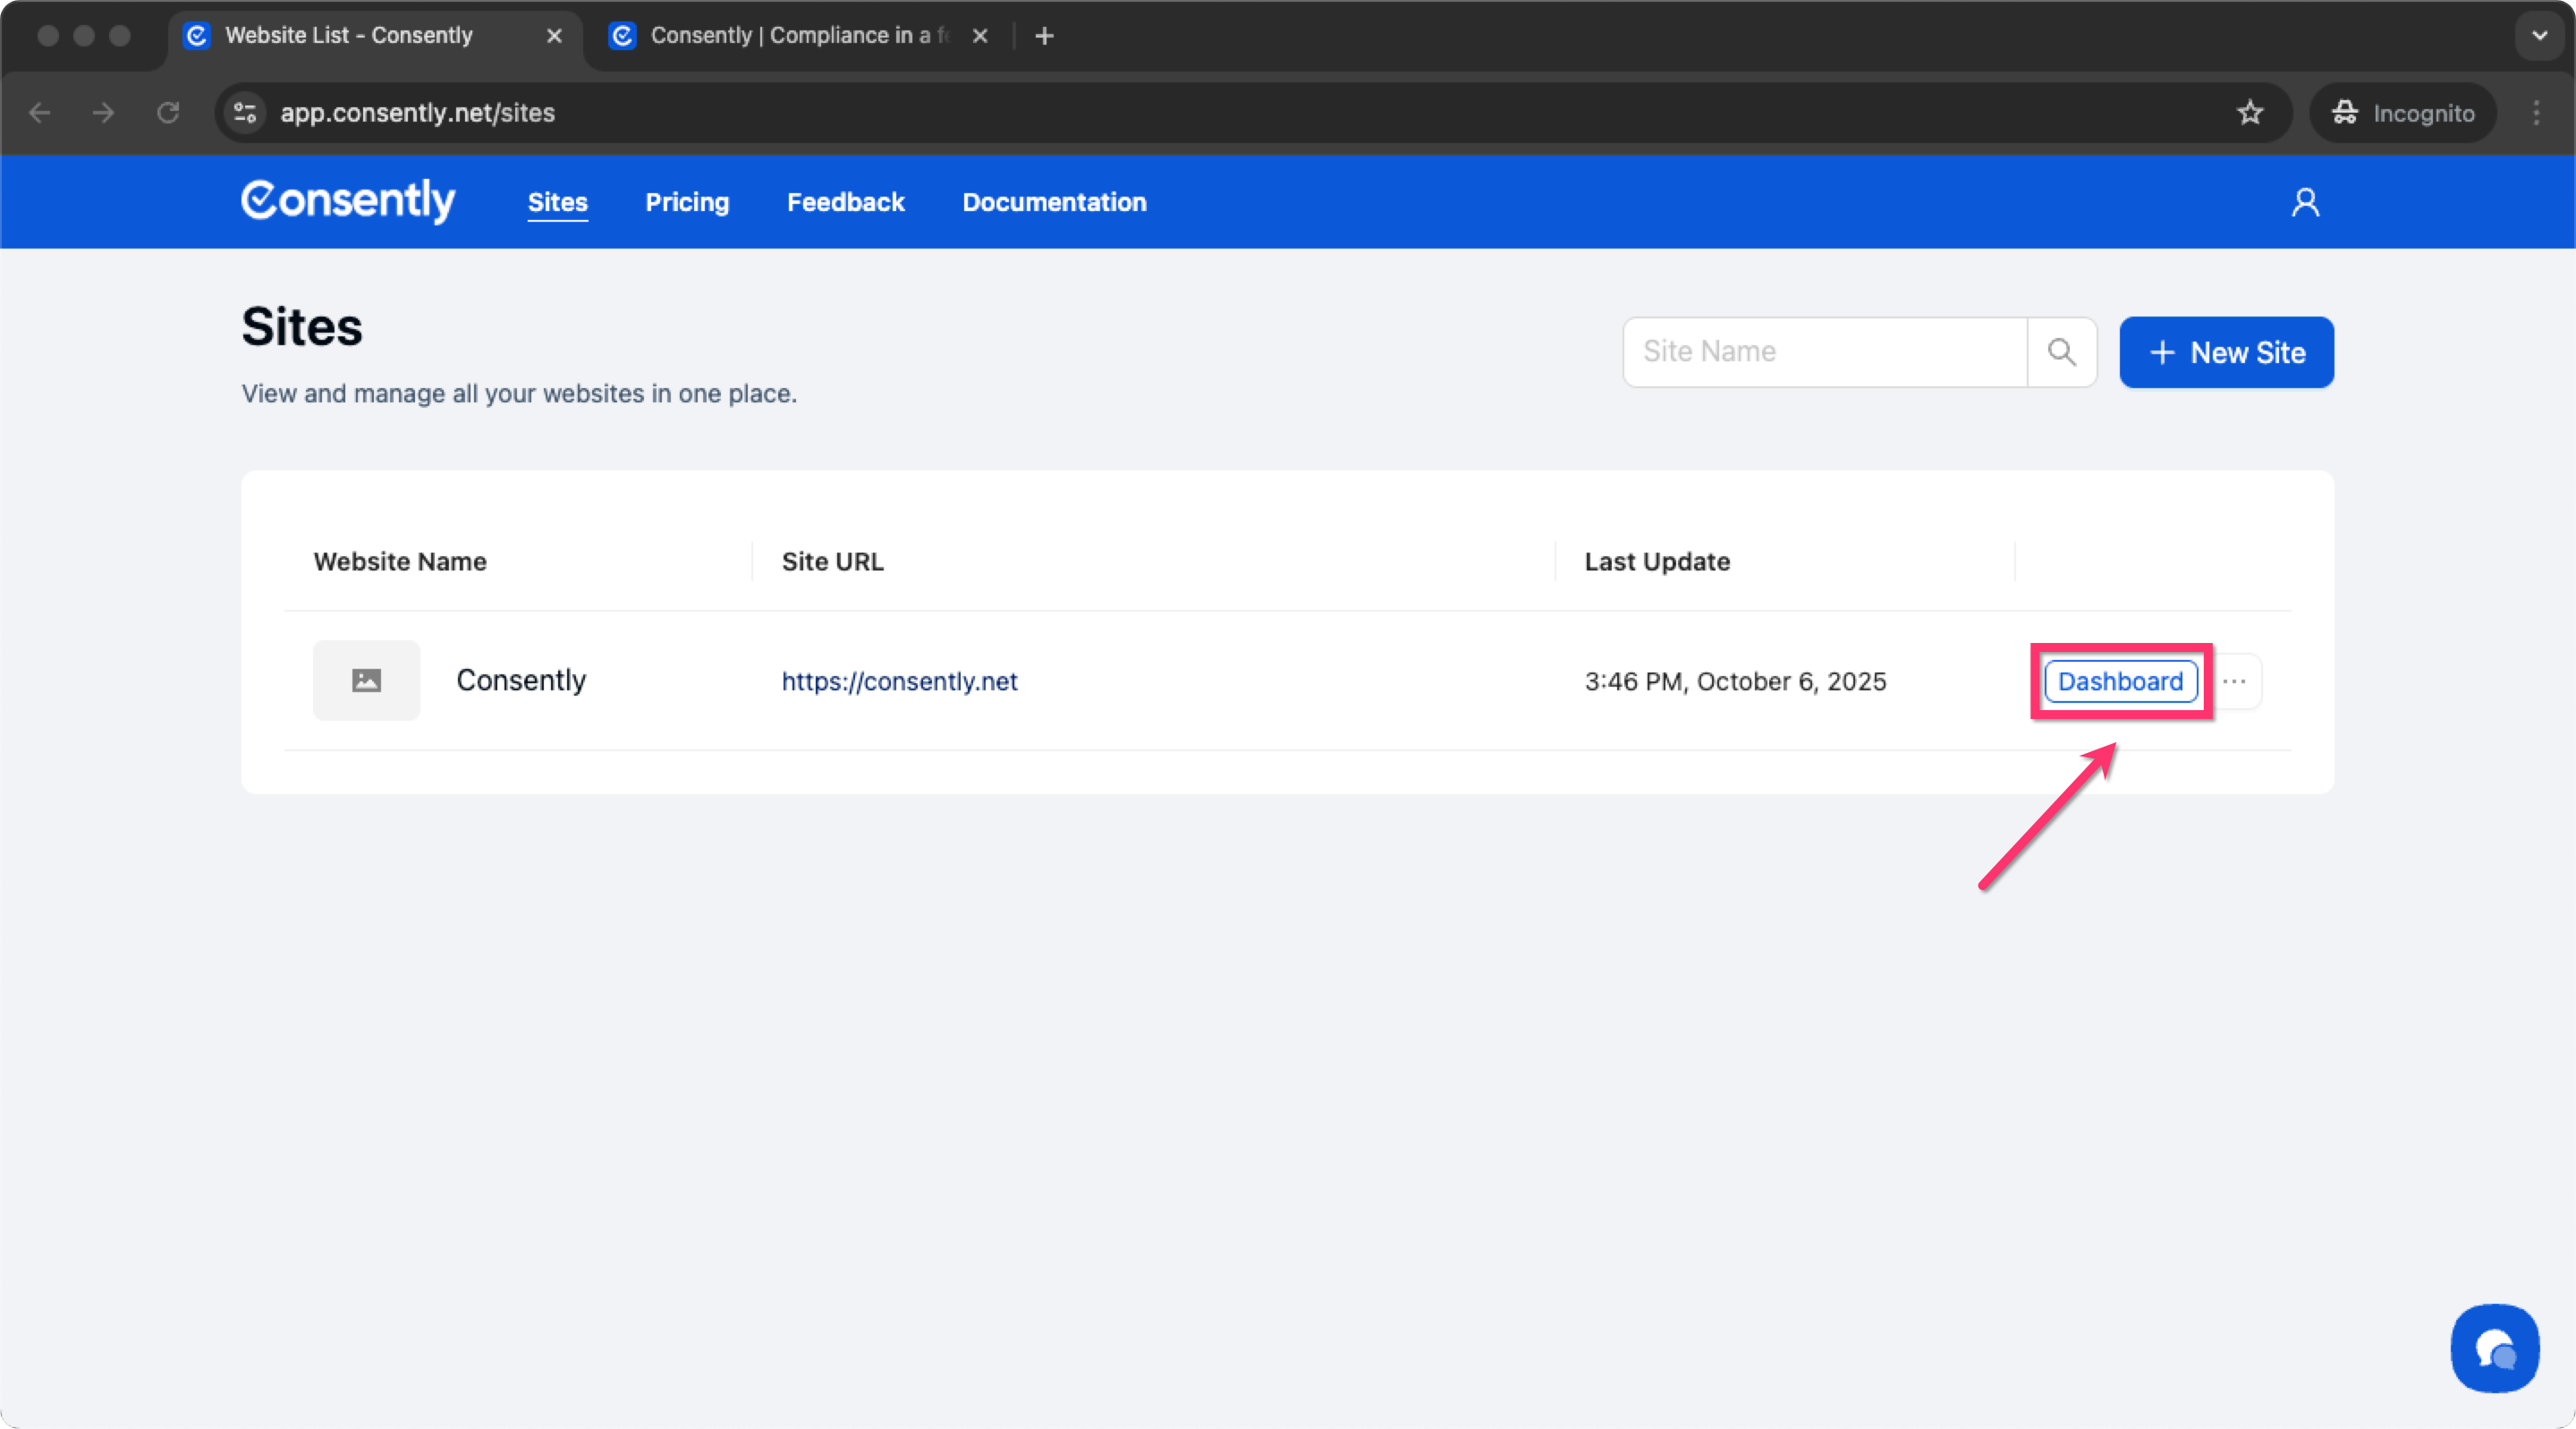Screen dimensions: 2576x1429
Task: Open the Documentation menu item
Action: pos(1054,203)
